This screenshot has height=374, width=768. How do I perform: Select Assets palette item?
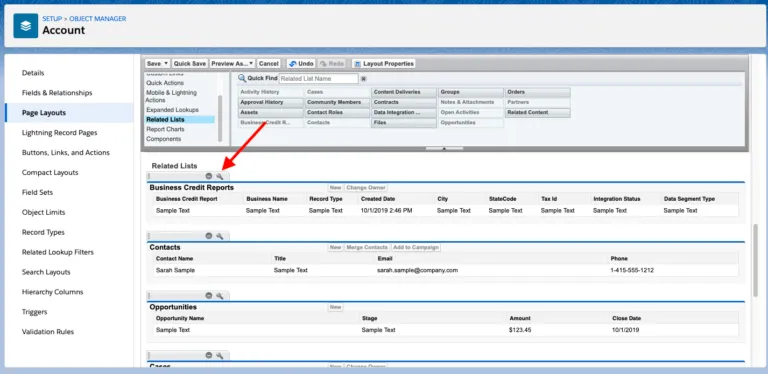point(271,113)
